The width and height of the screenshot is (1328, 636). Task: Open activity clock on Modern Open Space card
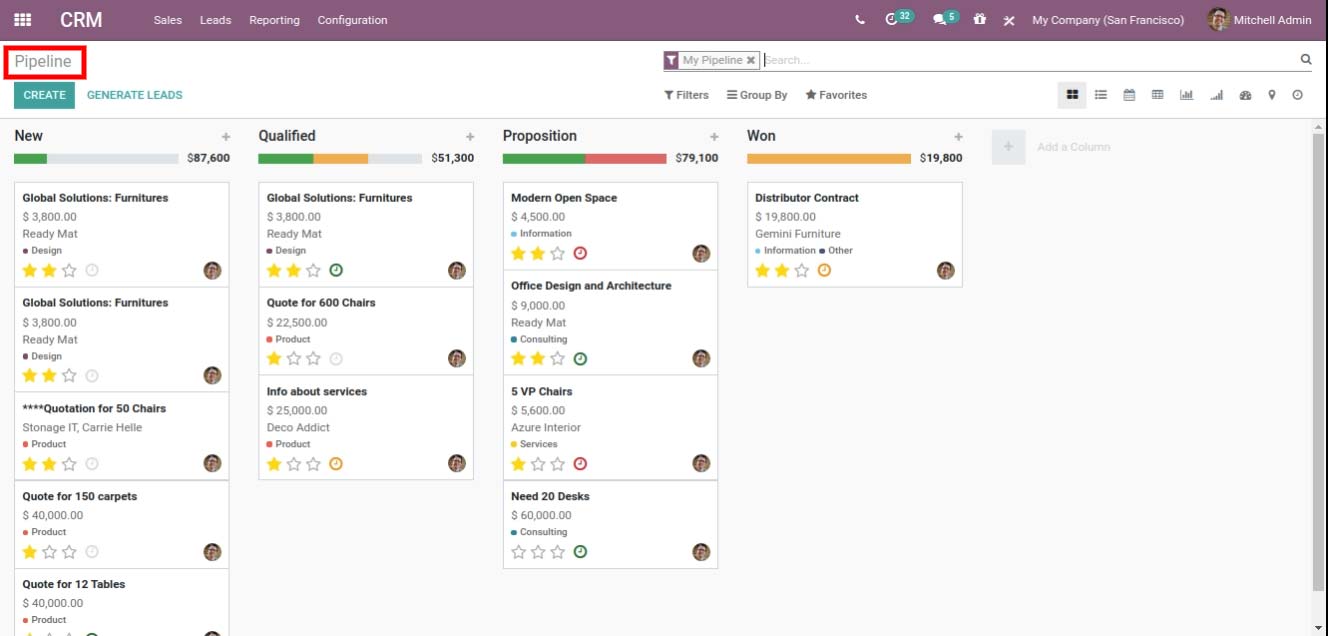coord(580,253)
